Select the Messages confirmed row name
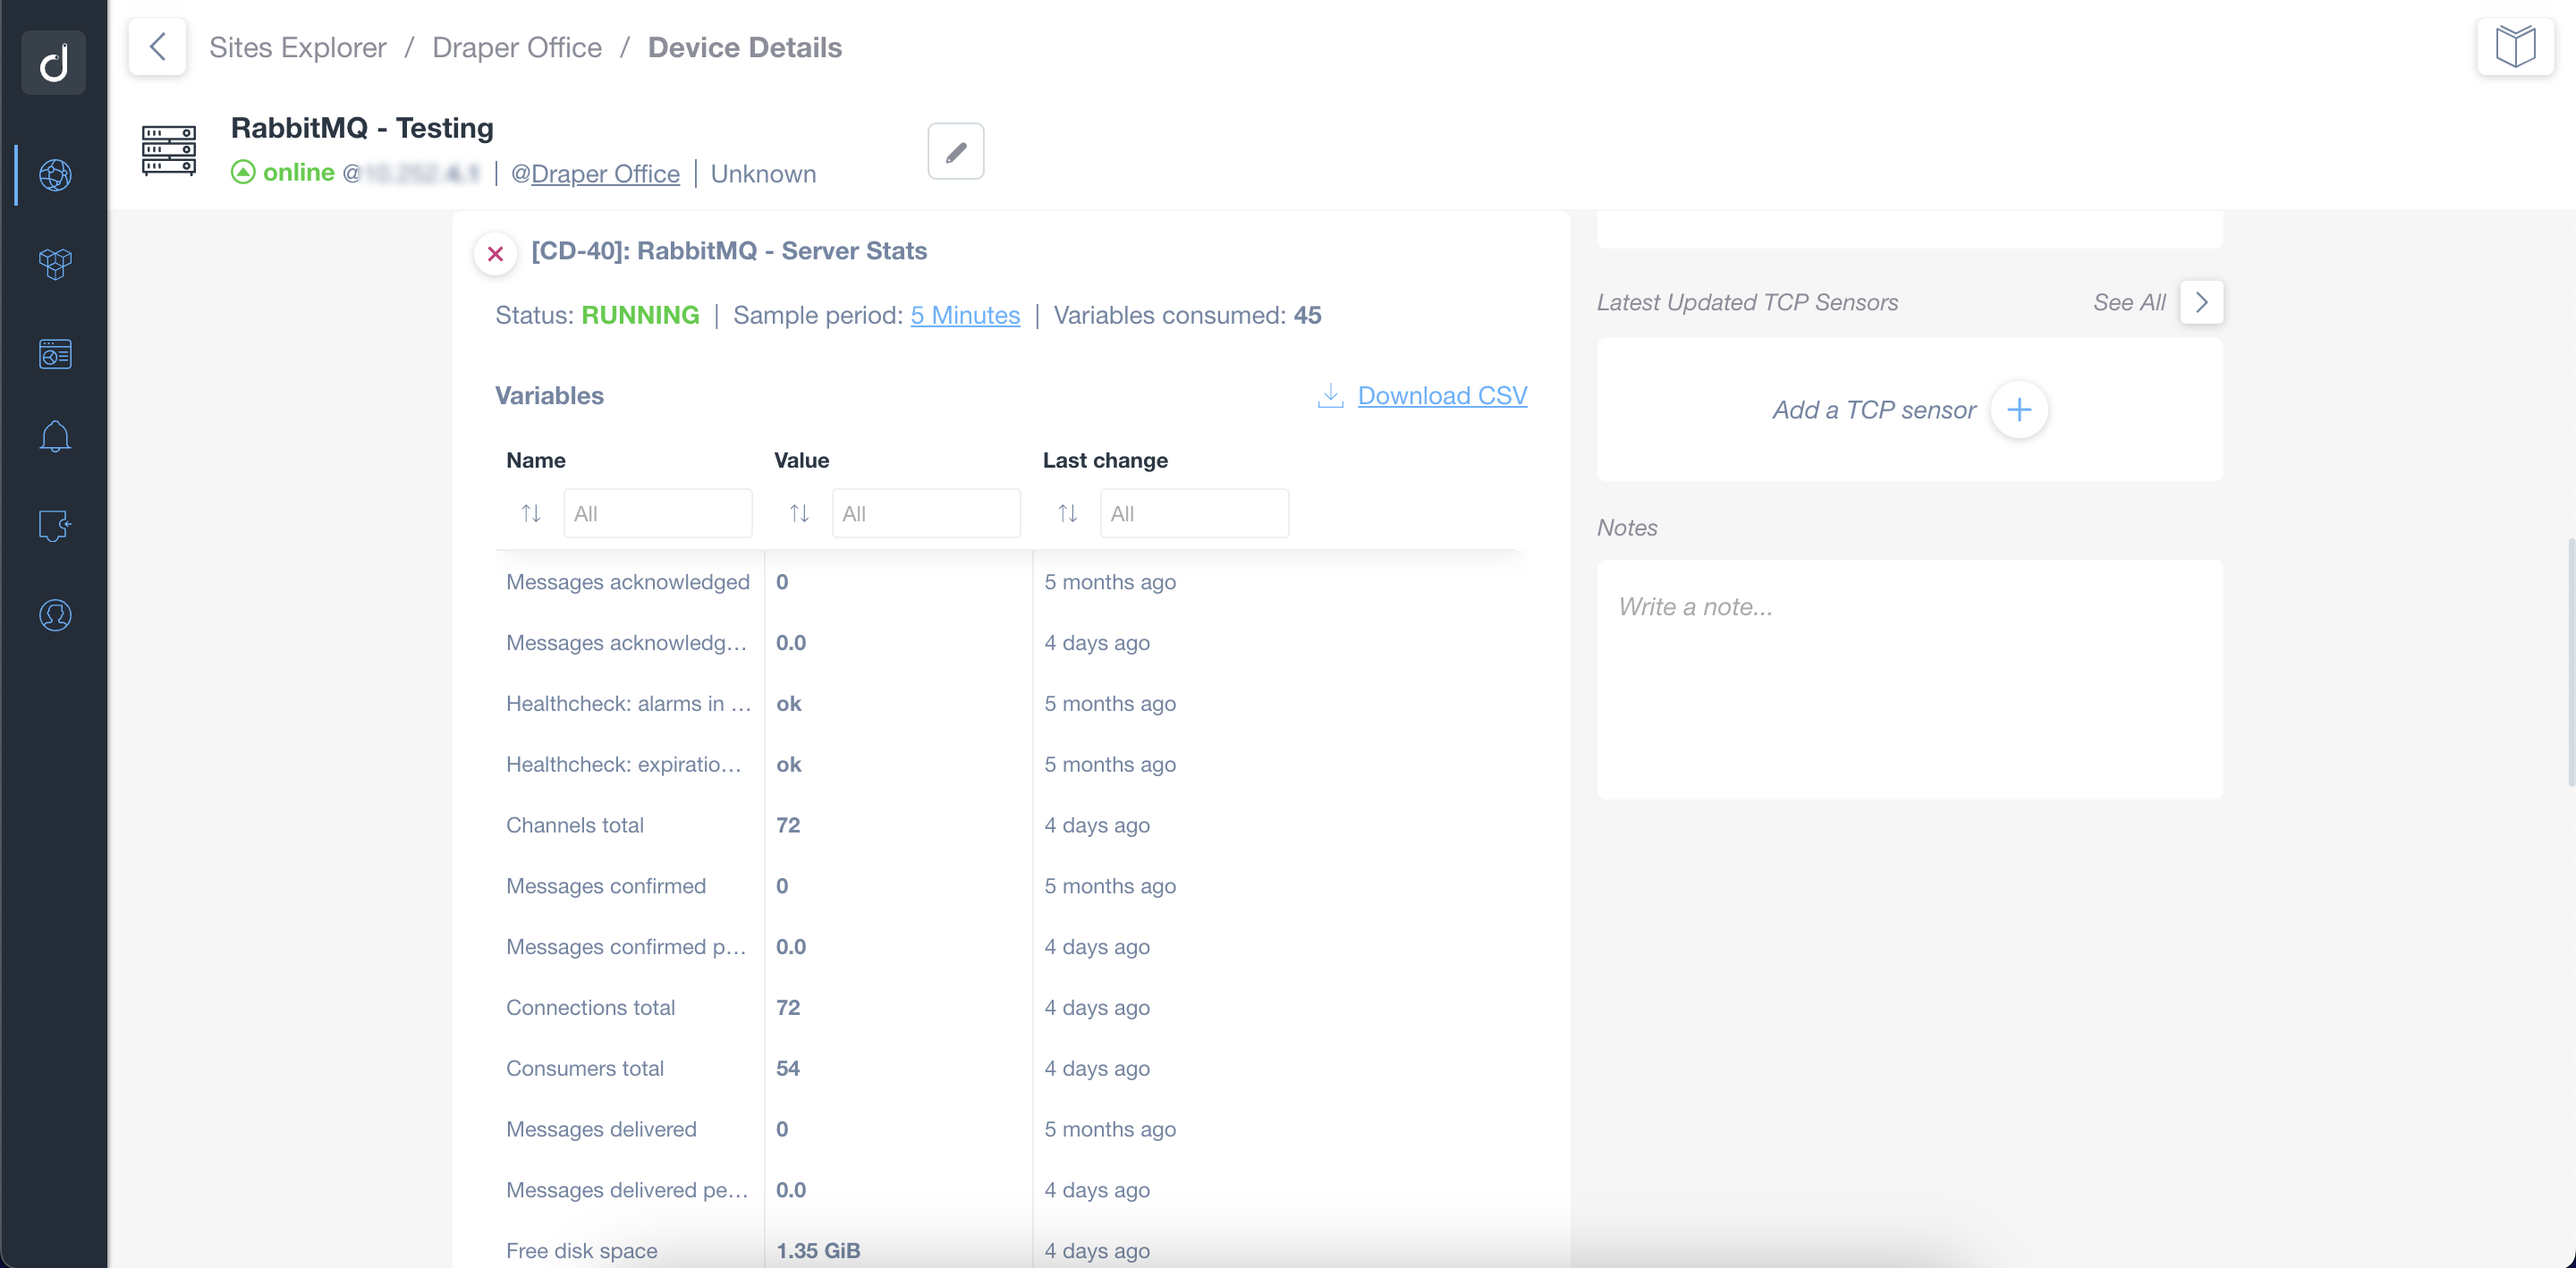The height and width of the screenshot is (1268, 2576). 605,886
